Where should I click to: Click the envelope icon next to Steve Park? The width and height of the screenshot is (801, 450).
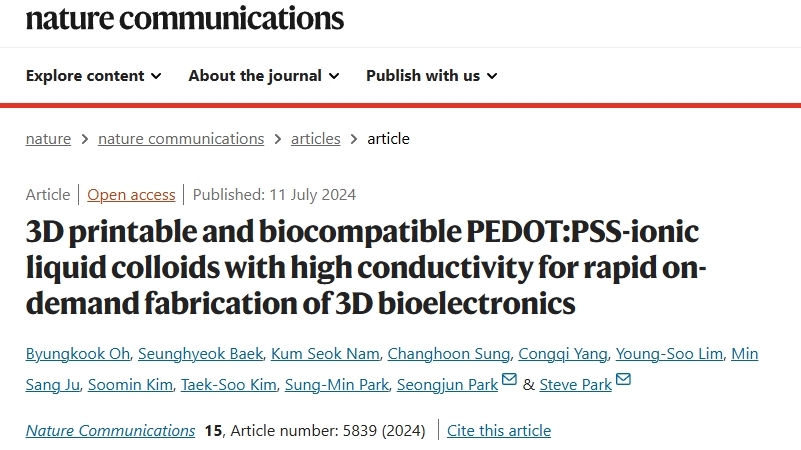(x=623, y=380)
